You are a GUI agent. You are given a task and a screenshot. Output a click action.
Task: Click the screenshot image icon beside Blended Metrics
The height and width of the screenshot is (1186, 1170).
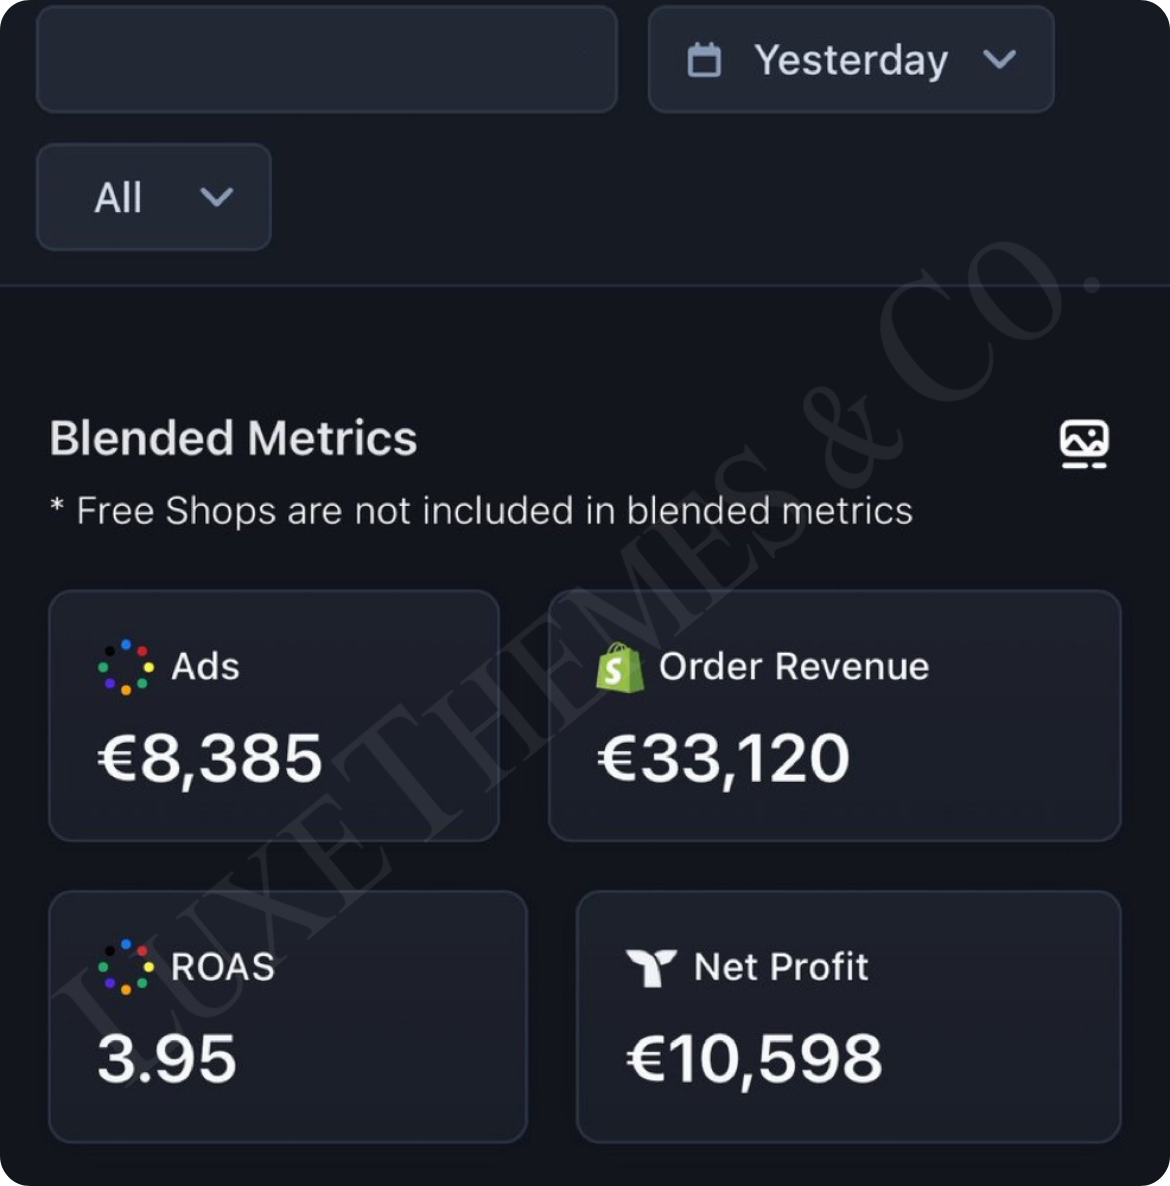pyautogui.click(x=1085, y=443)
